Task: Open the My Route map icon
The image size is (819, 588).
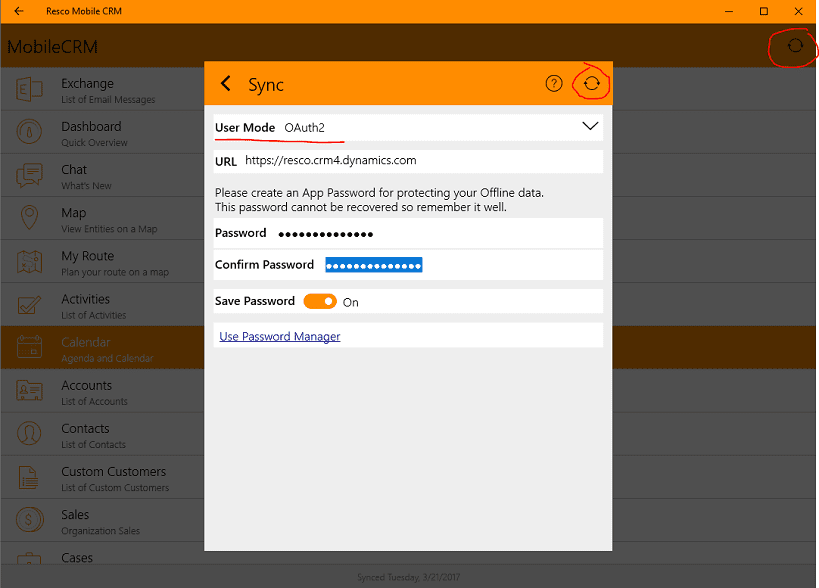Action: [29, 262]
